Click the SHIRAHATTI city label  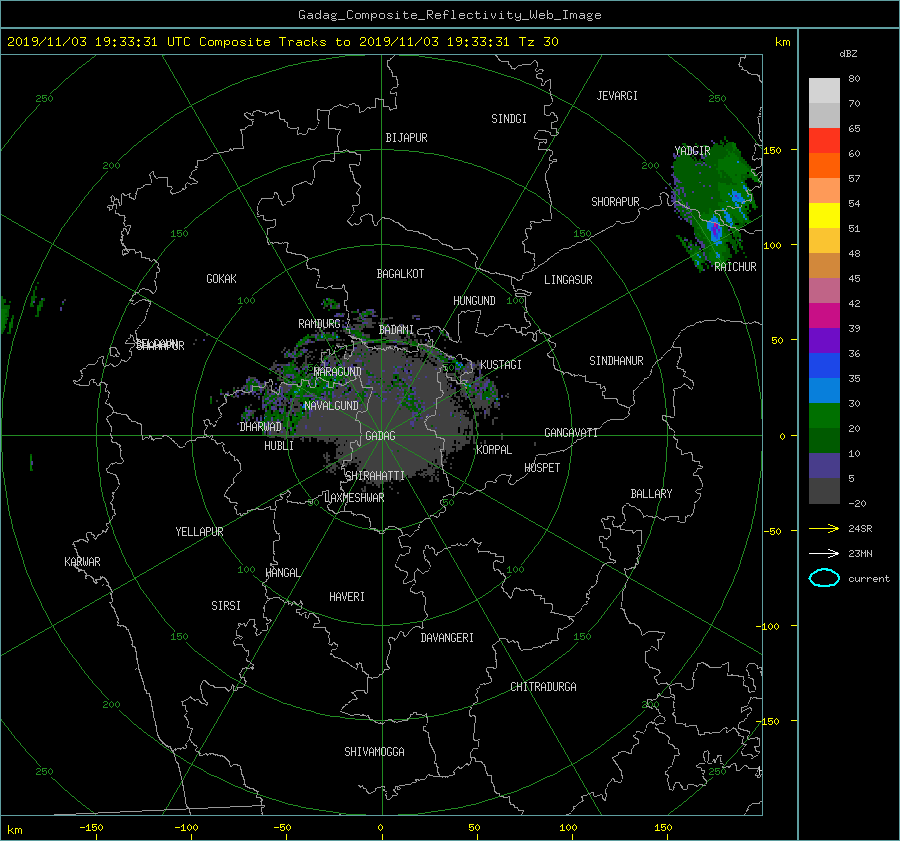coord(375,476)
